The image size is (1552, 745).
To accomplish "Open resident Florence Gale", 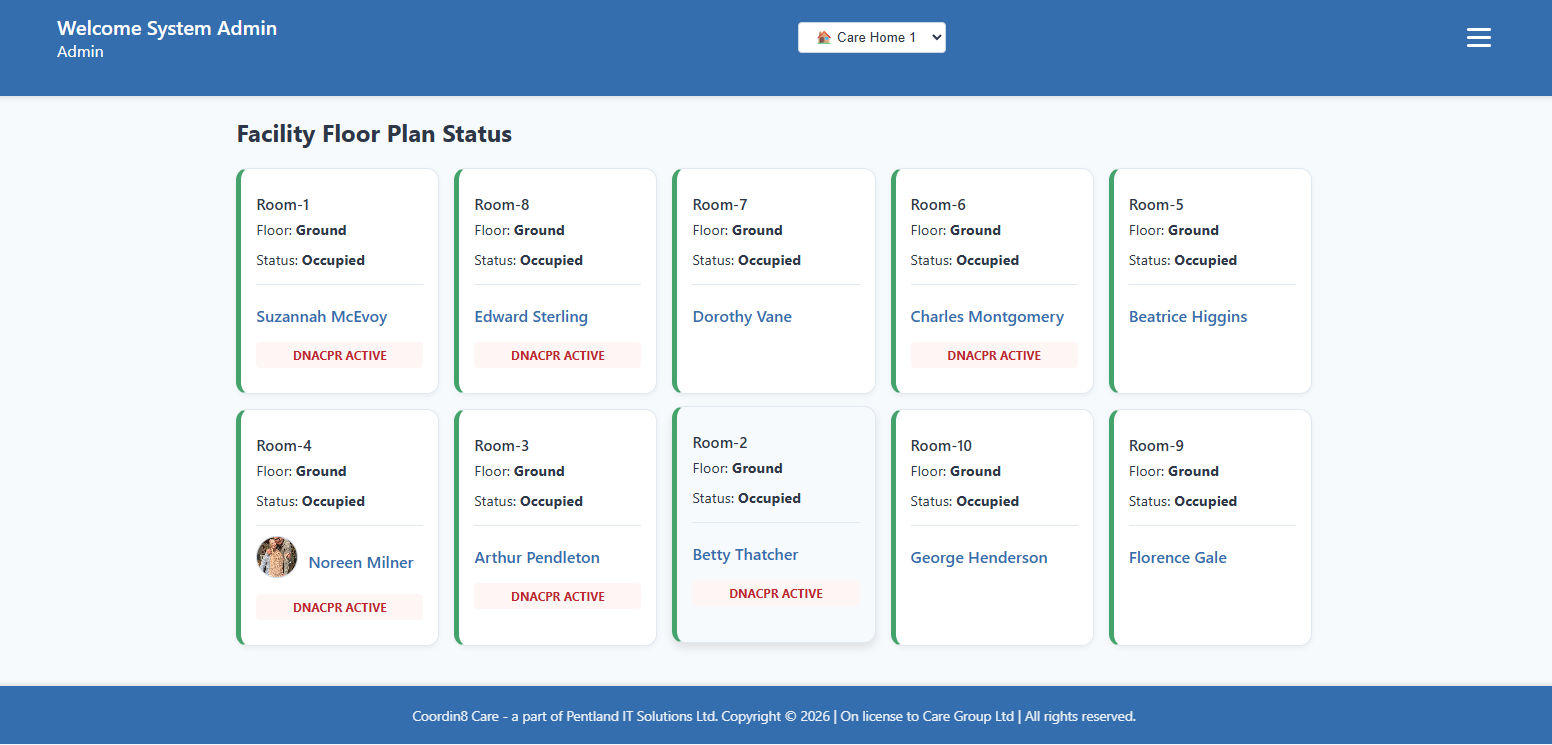I will coord(1178,558).
